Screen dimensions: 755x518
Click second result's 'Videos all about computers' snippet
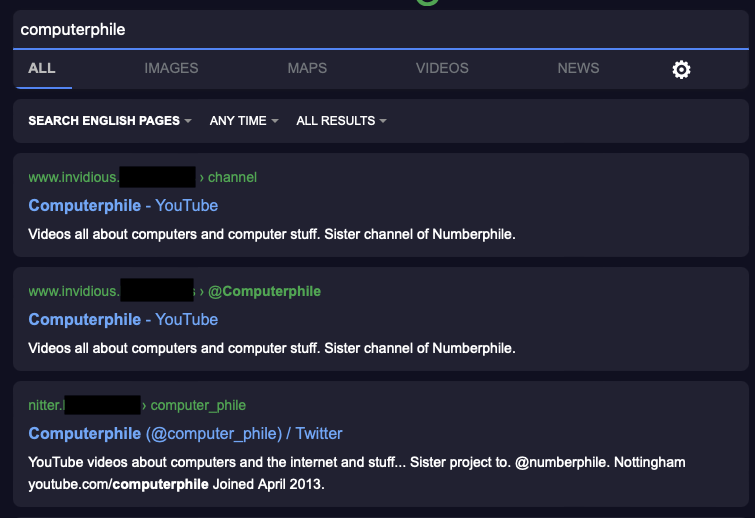point(272,349)
